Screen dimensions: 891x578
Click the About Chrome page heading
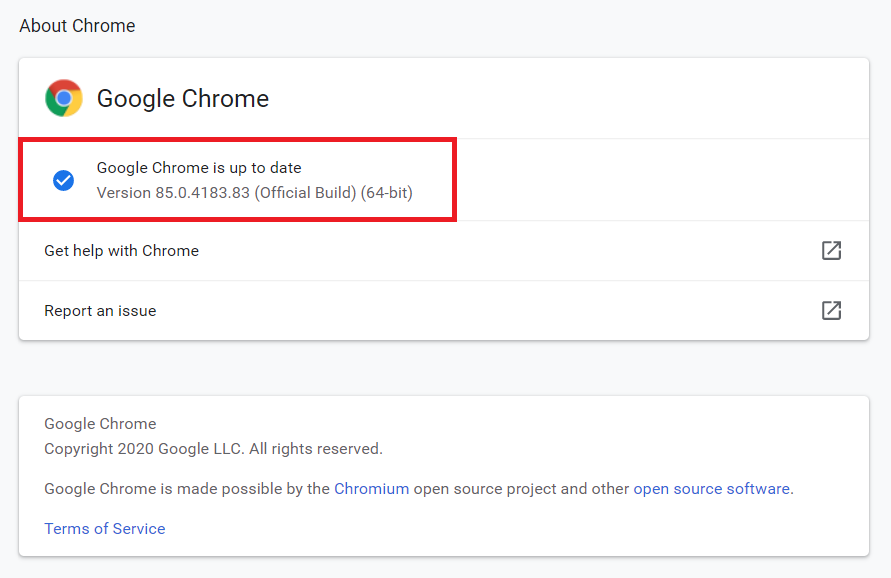77,26
